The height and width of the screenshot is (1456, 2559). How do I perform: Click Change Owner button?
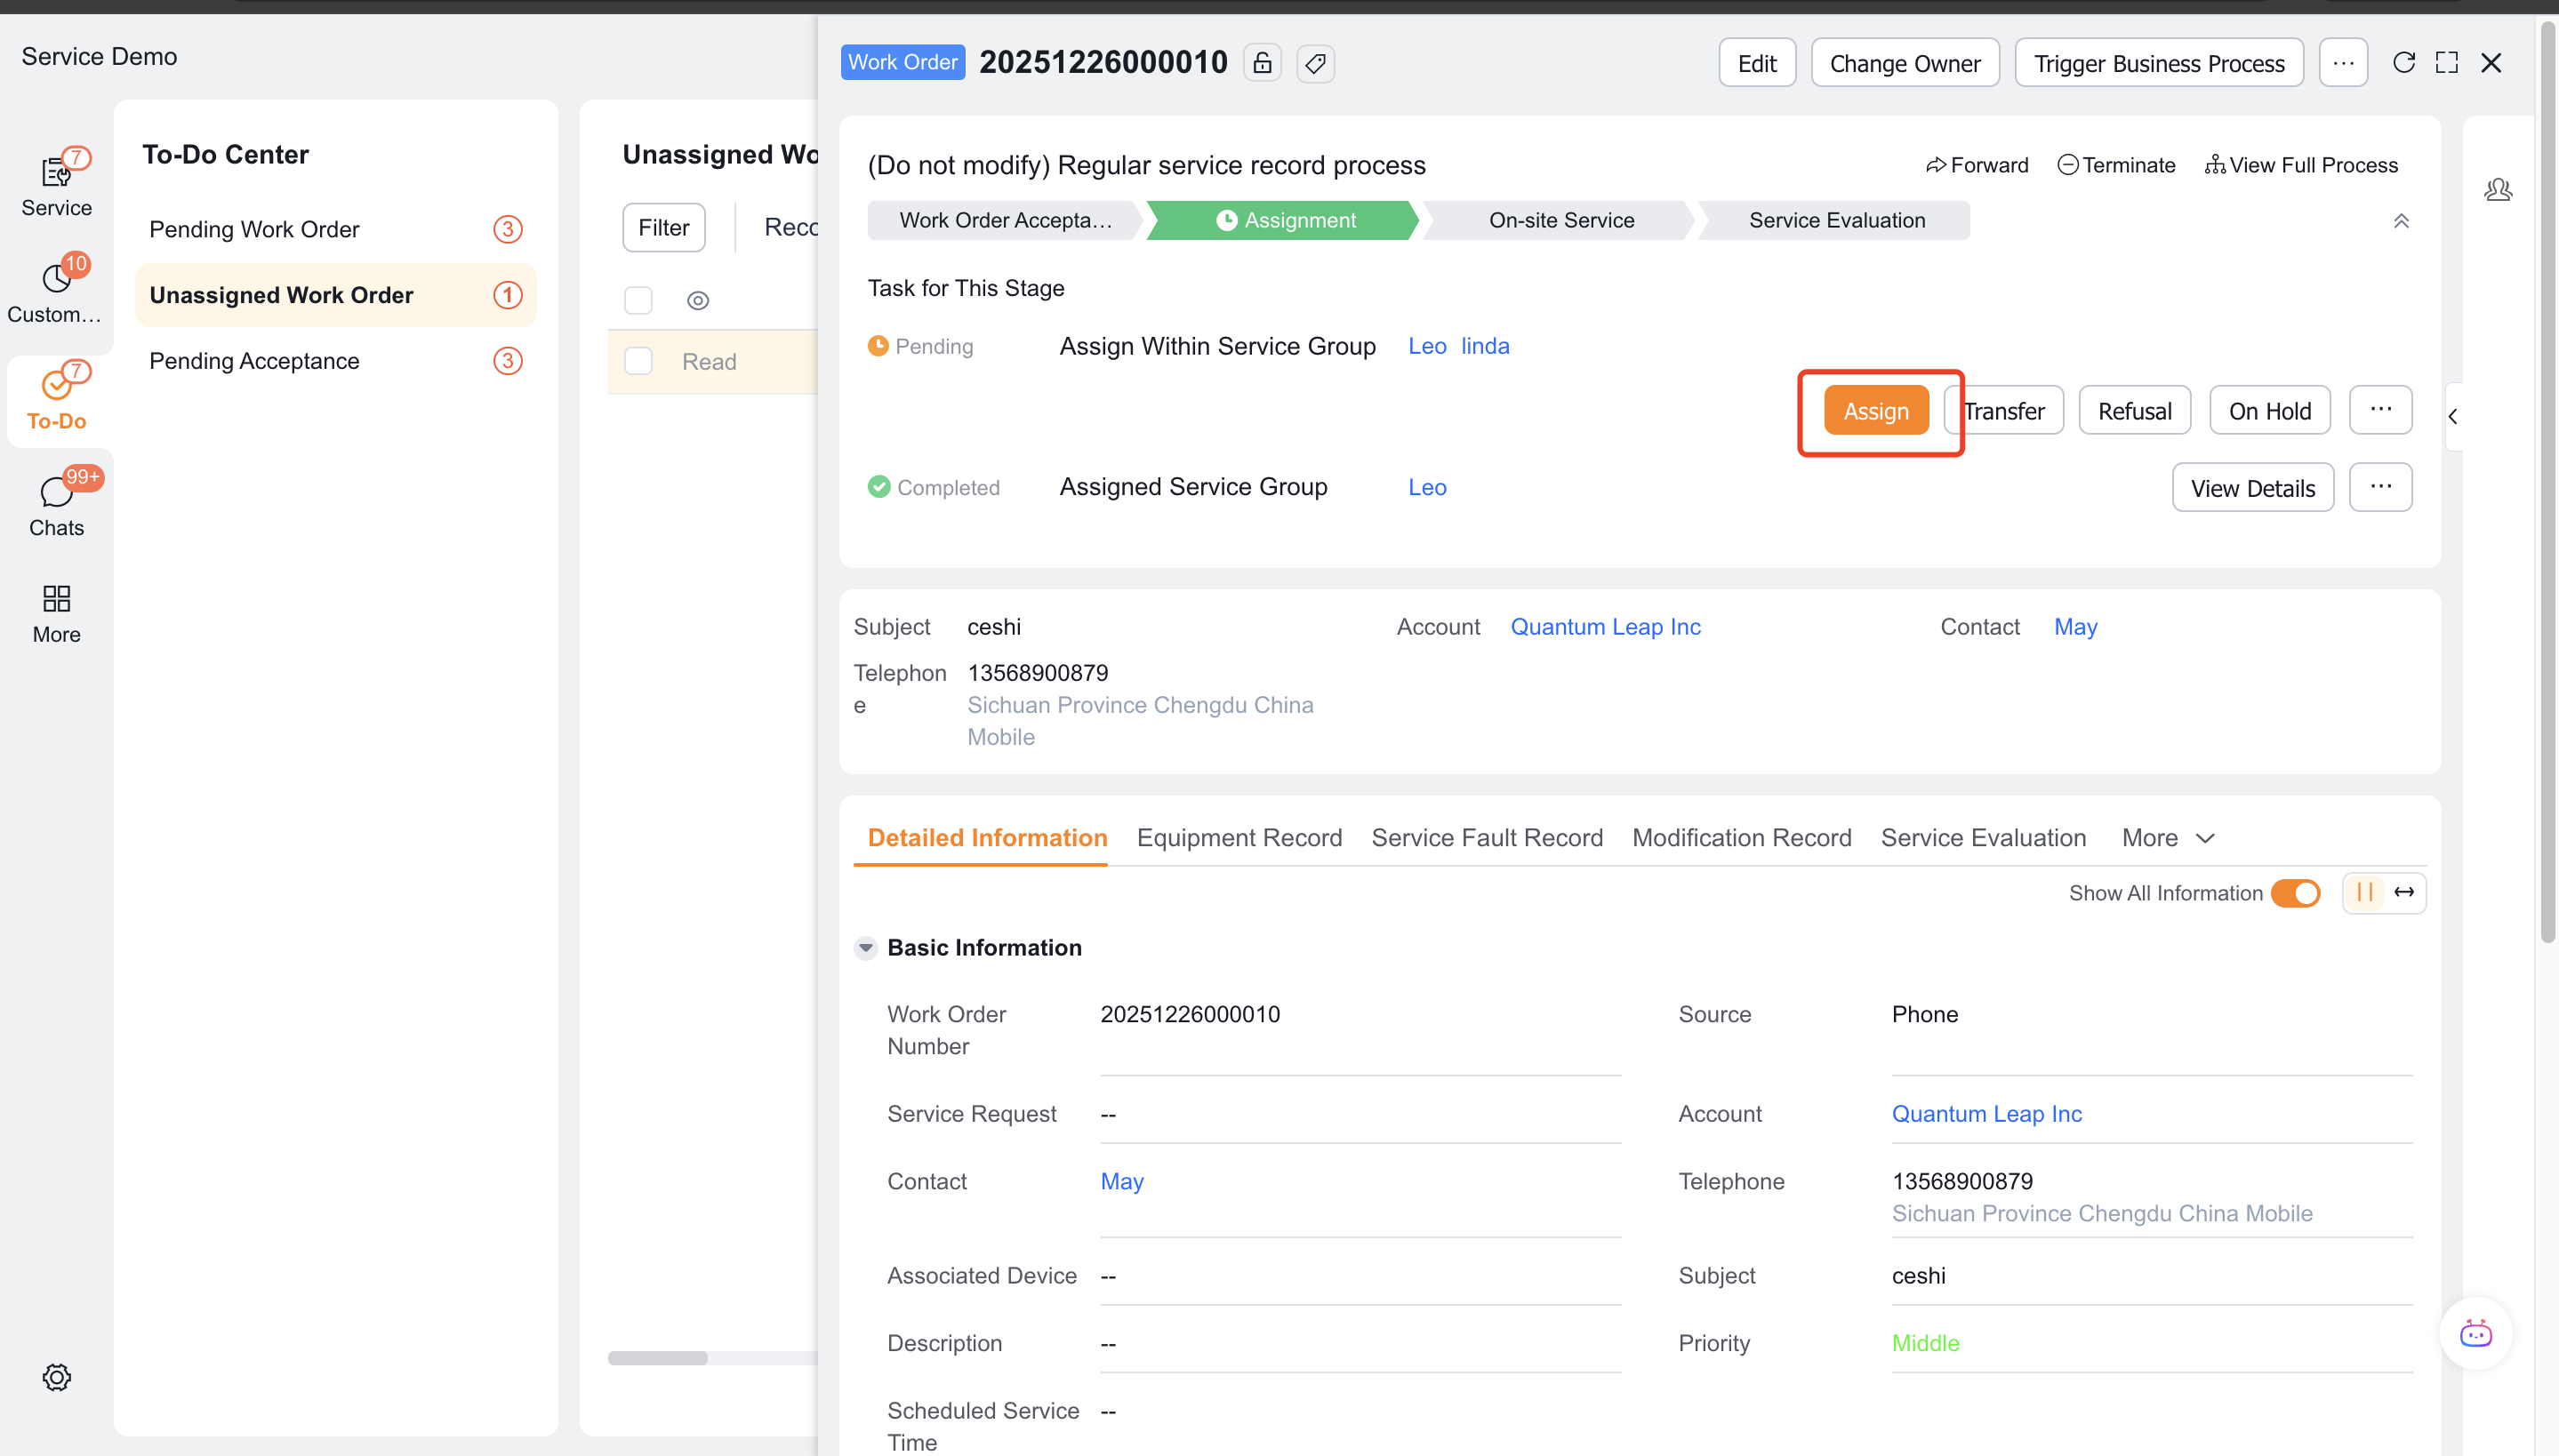(1905, 63)
